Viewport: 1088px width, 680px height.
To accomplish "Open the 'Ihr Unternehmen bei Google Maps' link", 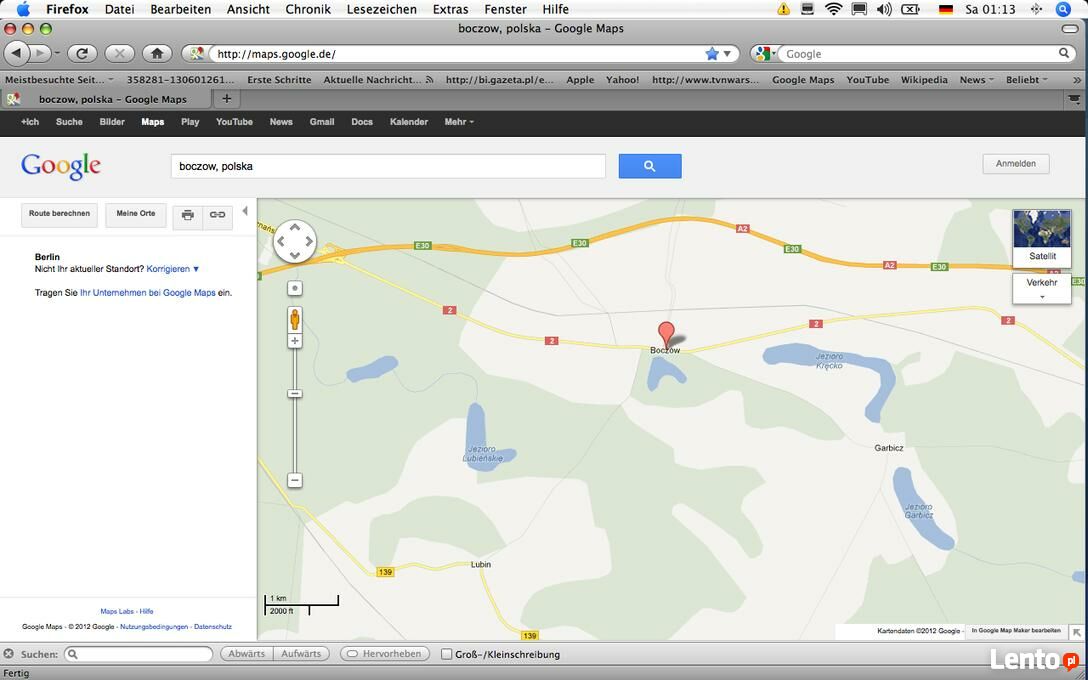I will coord(148,293).
